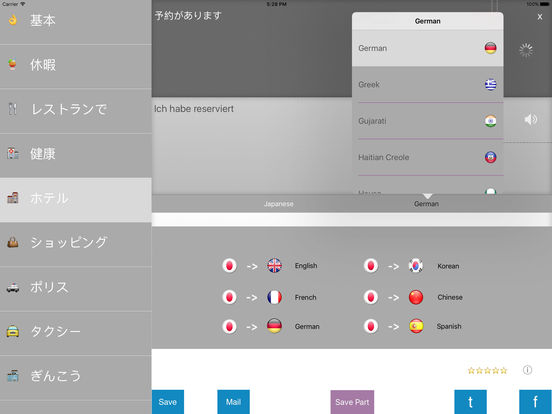Share via the Tumblr t button

pos(470,402)
